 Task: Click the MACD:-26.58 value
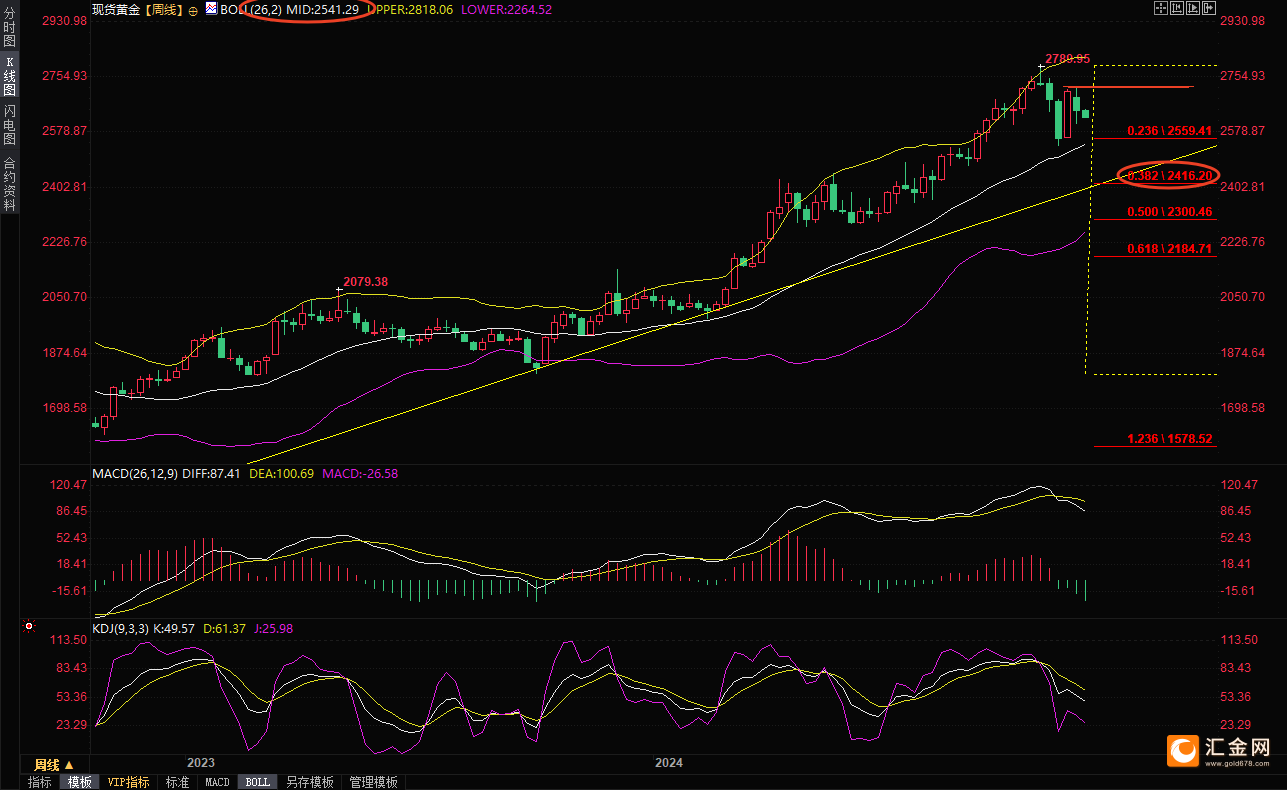click(360, 473)
